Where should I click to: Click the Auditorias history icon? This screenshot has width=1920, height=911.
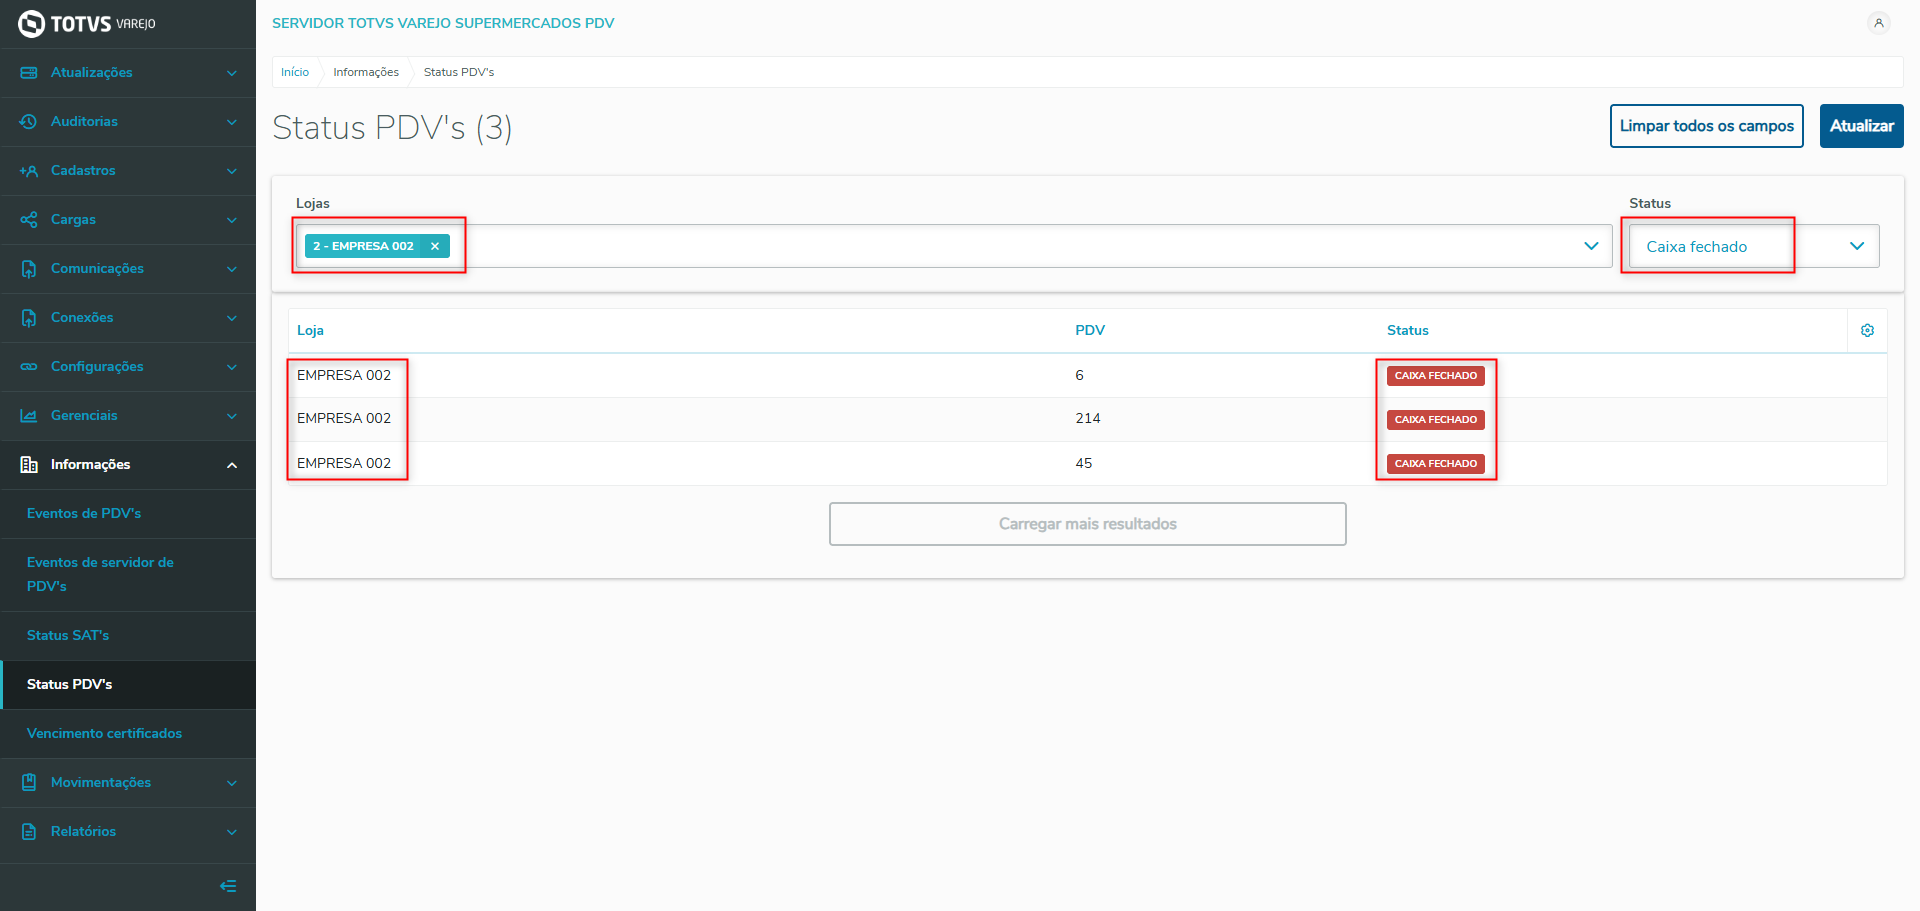pyautogui.click(x=29, y=122)
